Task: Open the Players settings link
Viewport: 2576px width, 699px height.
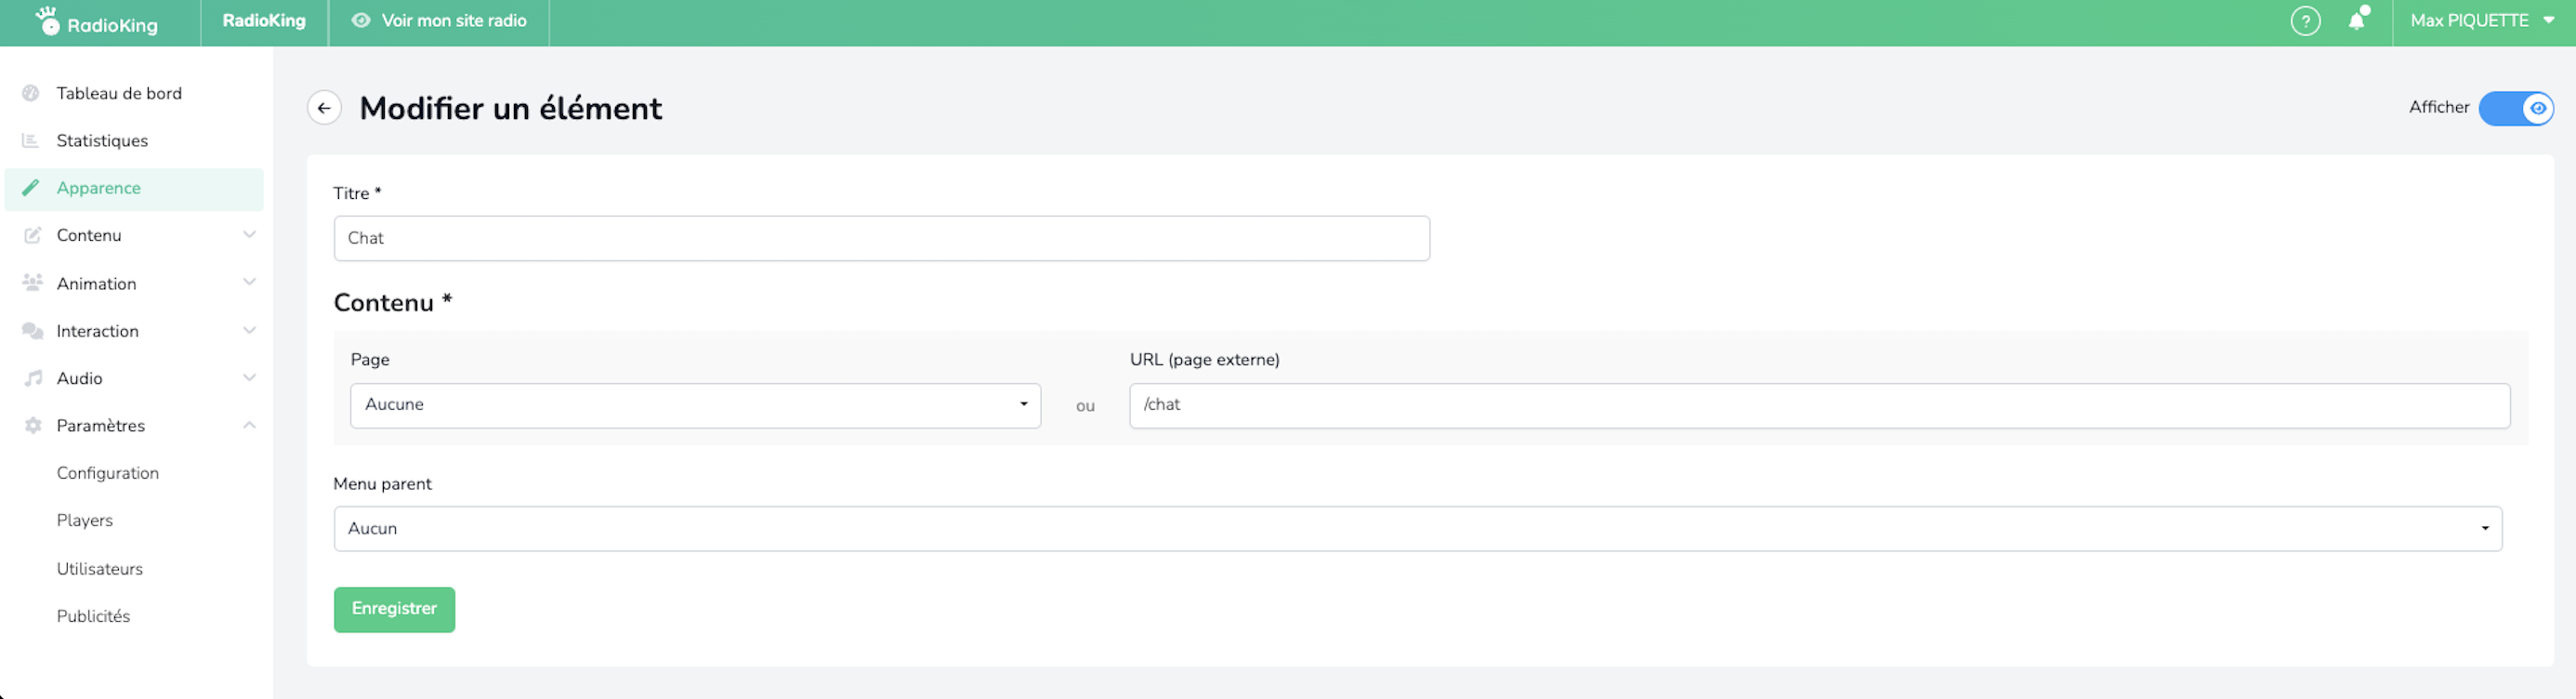Action: tap(85, 521)
